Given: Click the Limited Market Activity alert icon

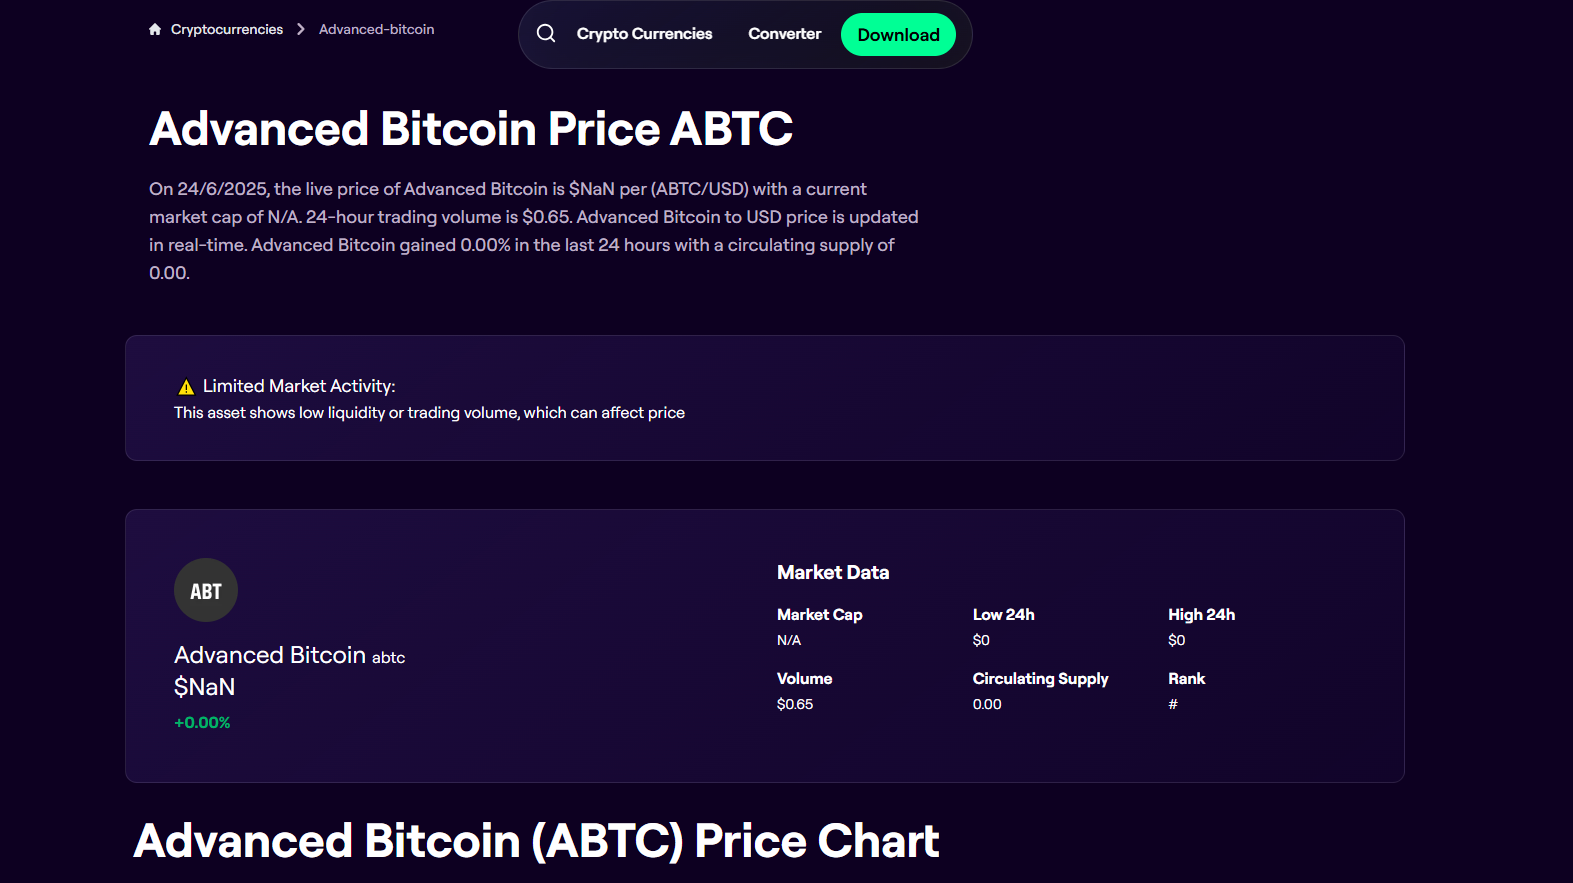Looking at the screenshot, I should (x=185, y=385).
